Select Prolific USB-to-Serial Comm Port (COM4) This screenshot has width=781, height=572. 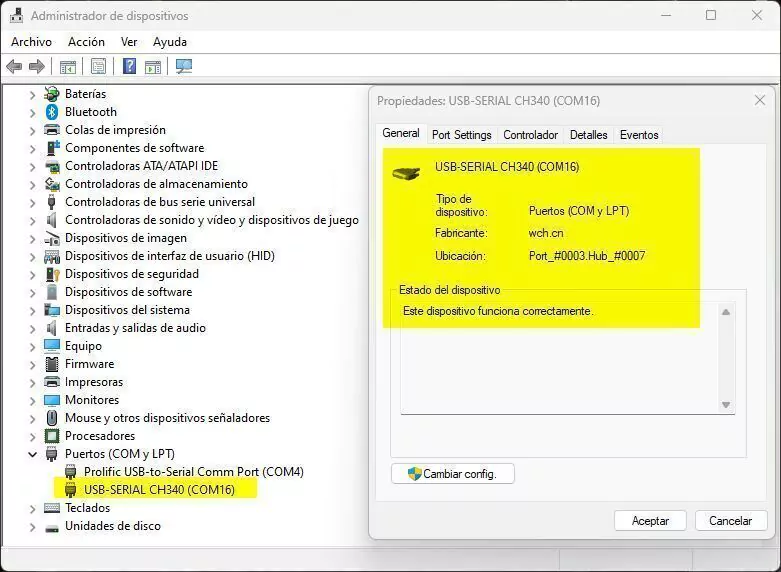pyautogui.click(x=193, y=472)
